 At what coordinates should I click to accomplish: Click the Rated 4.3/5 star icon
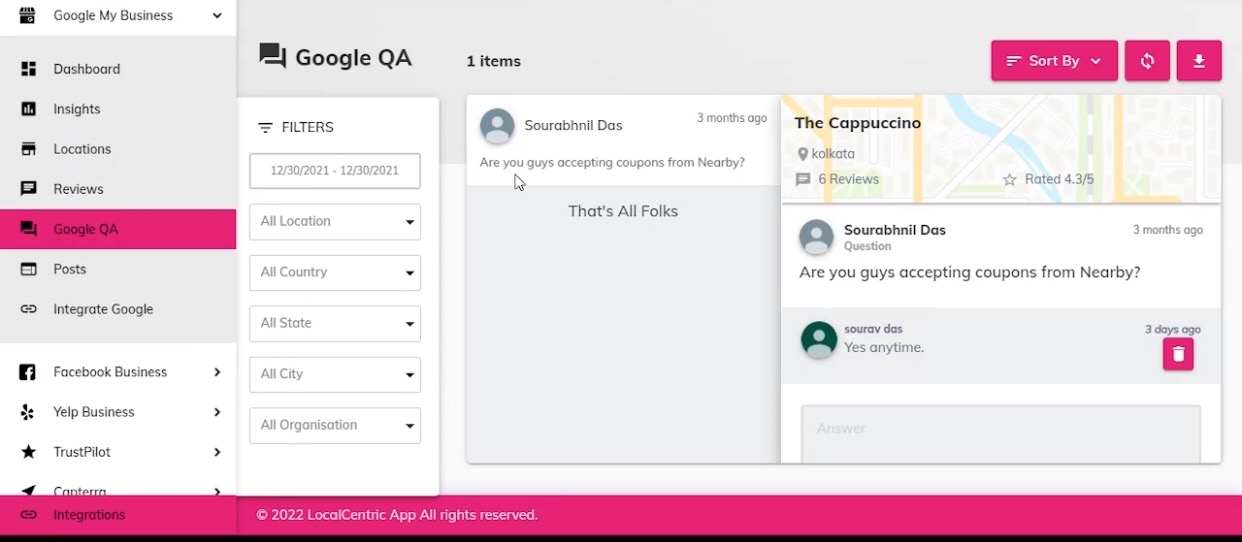tap(1009, 180)
